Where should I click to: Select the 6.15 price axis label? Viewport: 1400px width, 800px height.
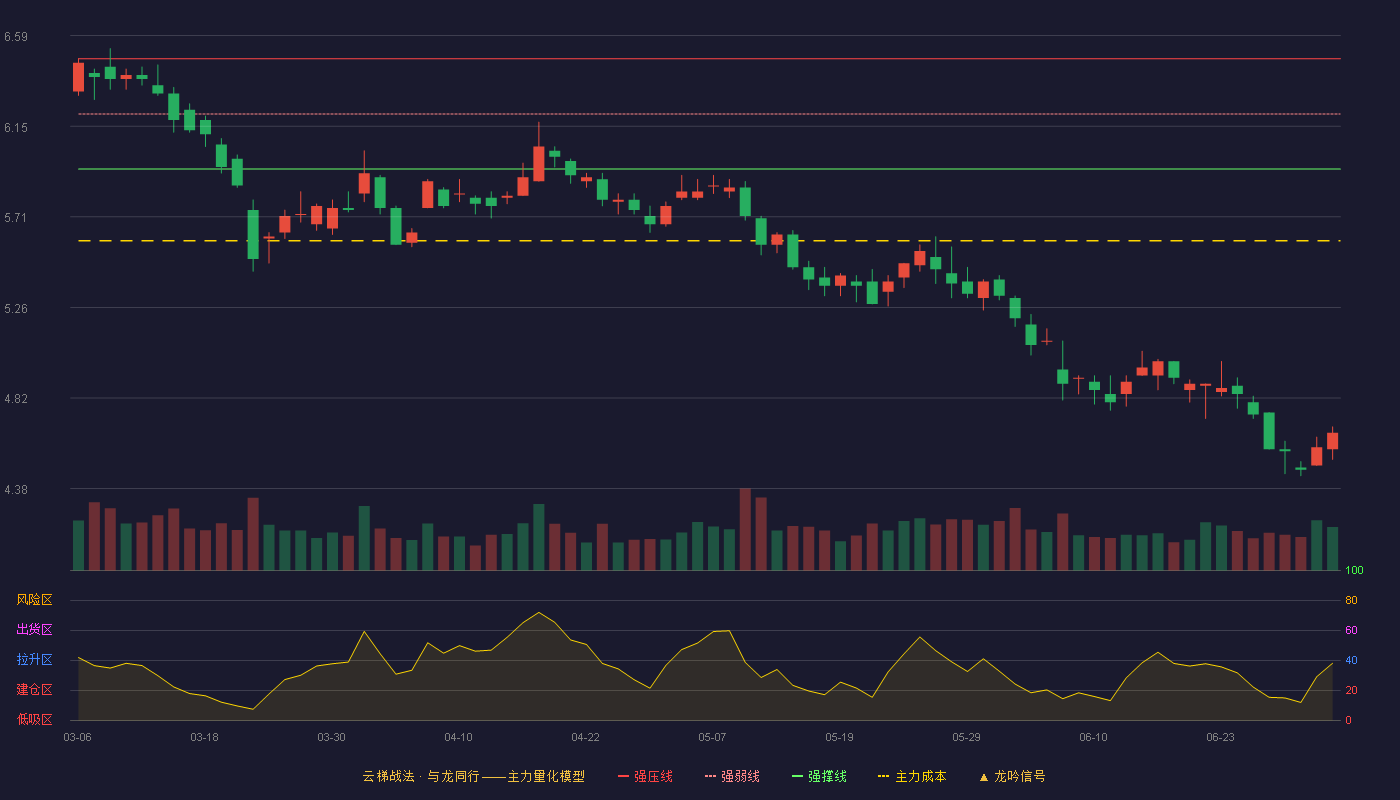point(16,128)
